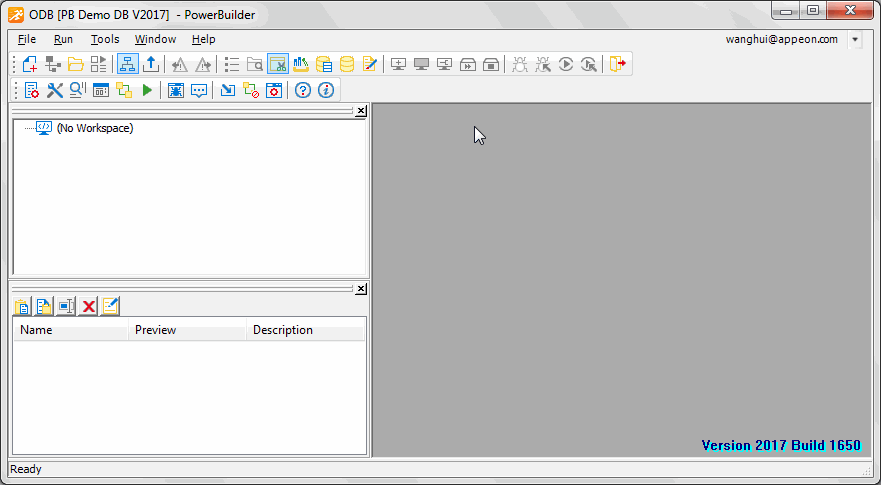Open the File menu

coord(27,40)
